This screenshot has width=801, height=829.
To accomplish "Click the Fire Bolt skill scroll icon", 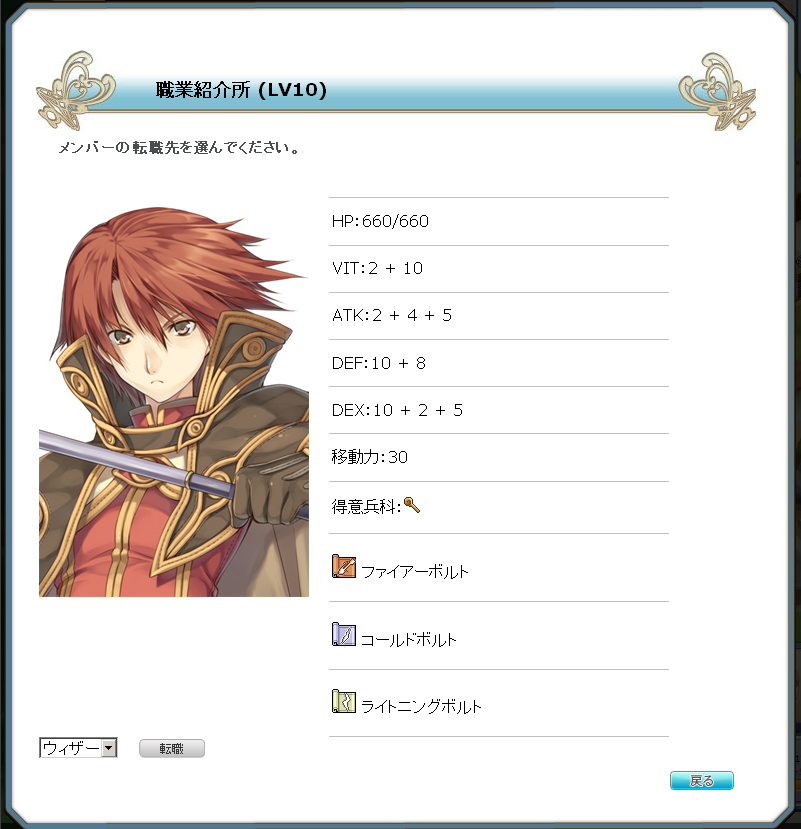I will 344,566.
